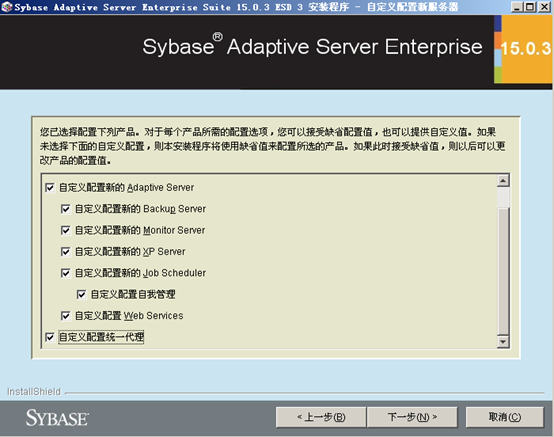The image size is (554, 437).
Task: Select the 自定义配置统一代理 label text
Action: 101,337
